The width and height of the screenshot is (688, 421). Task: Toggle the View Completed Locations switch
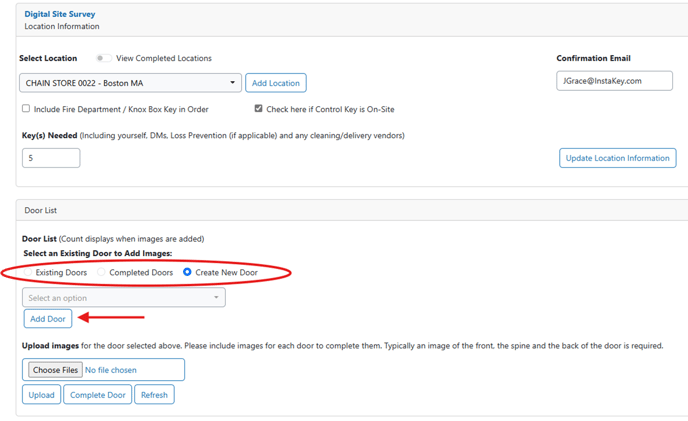(x=103, y=58)
